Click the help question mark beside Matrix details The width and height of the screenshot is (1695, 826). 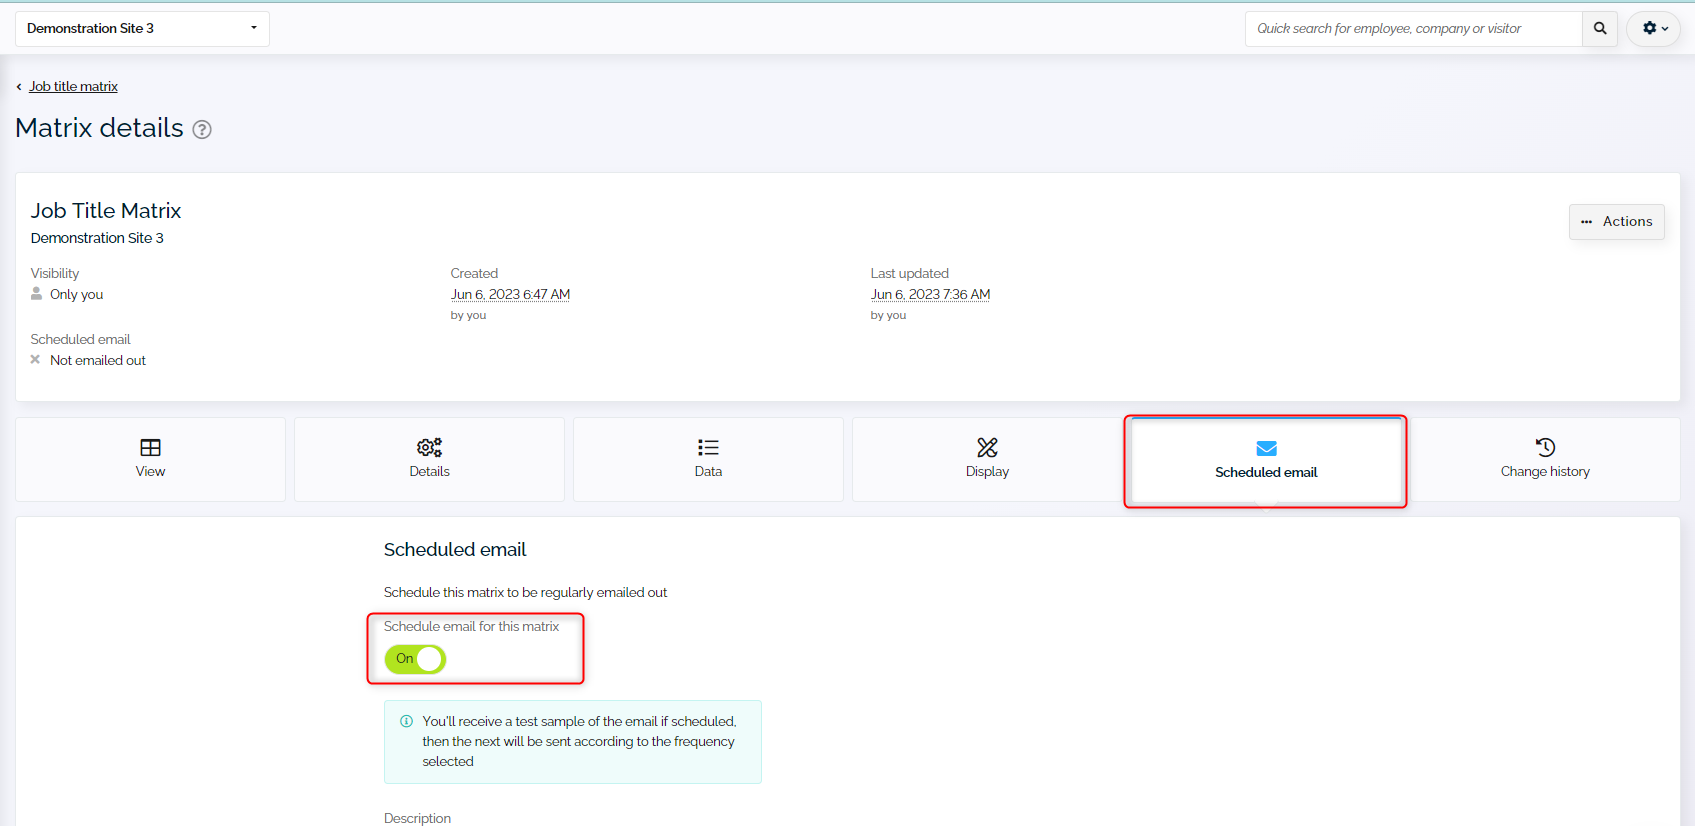click(202, 130)
